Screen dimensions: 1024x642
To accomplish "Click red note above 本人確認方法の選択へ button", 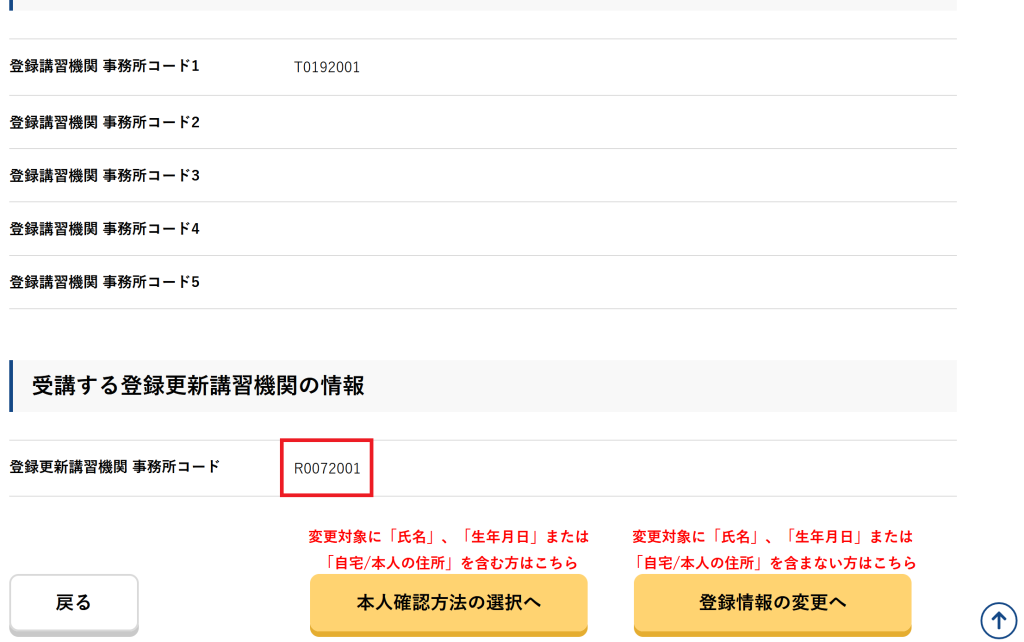I will pyautogui.click(x=448, y=550).
